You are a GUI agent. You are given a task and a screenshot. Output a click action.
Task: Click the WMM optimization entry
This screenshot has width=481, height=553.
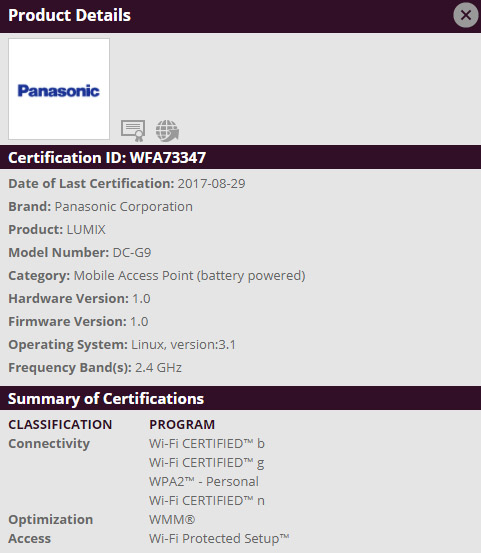click(x=172, y=520)
